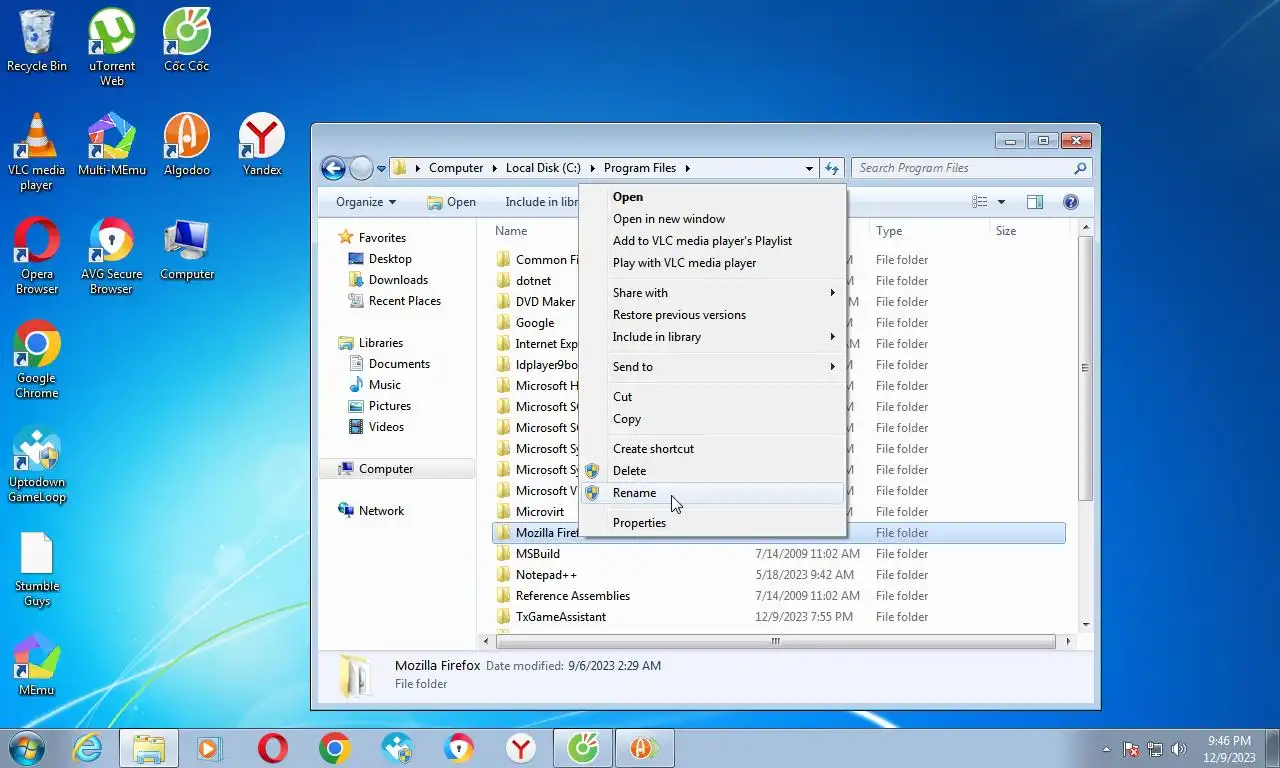Click the horizontal scrollbar thumb in file list
This screenshot has width=1280, height=768.
[775, 641]
